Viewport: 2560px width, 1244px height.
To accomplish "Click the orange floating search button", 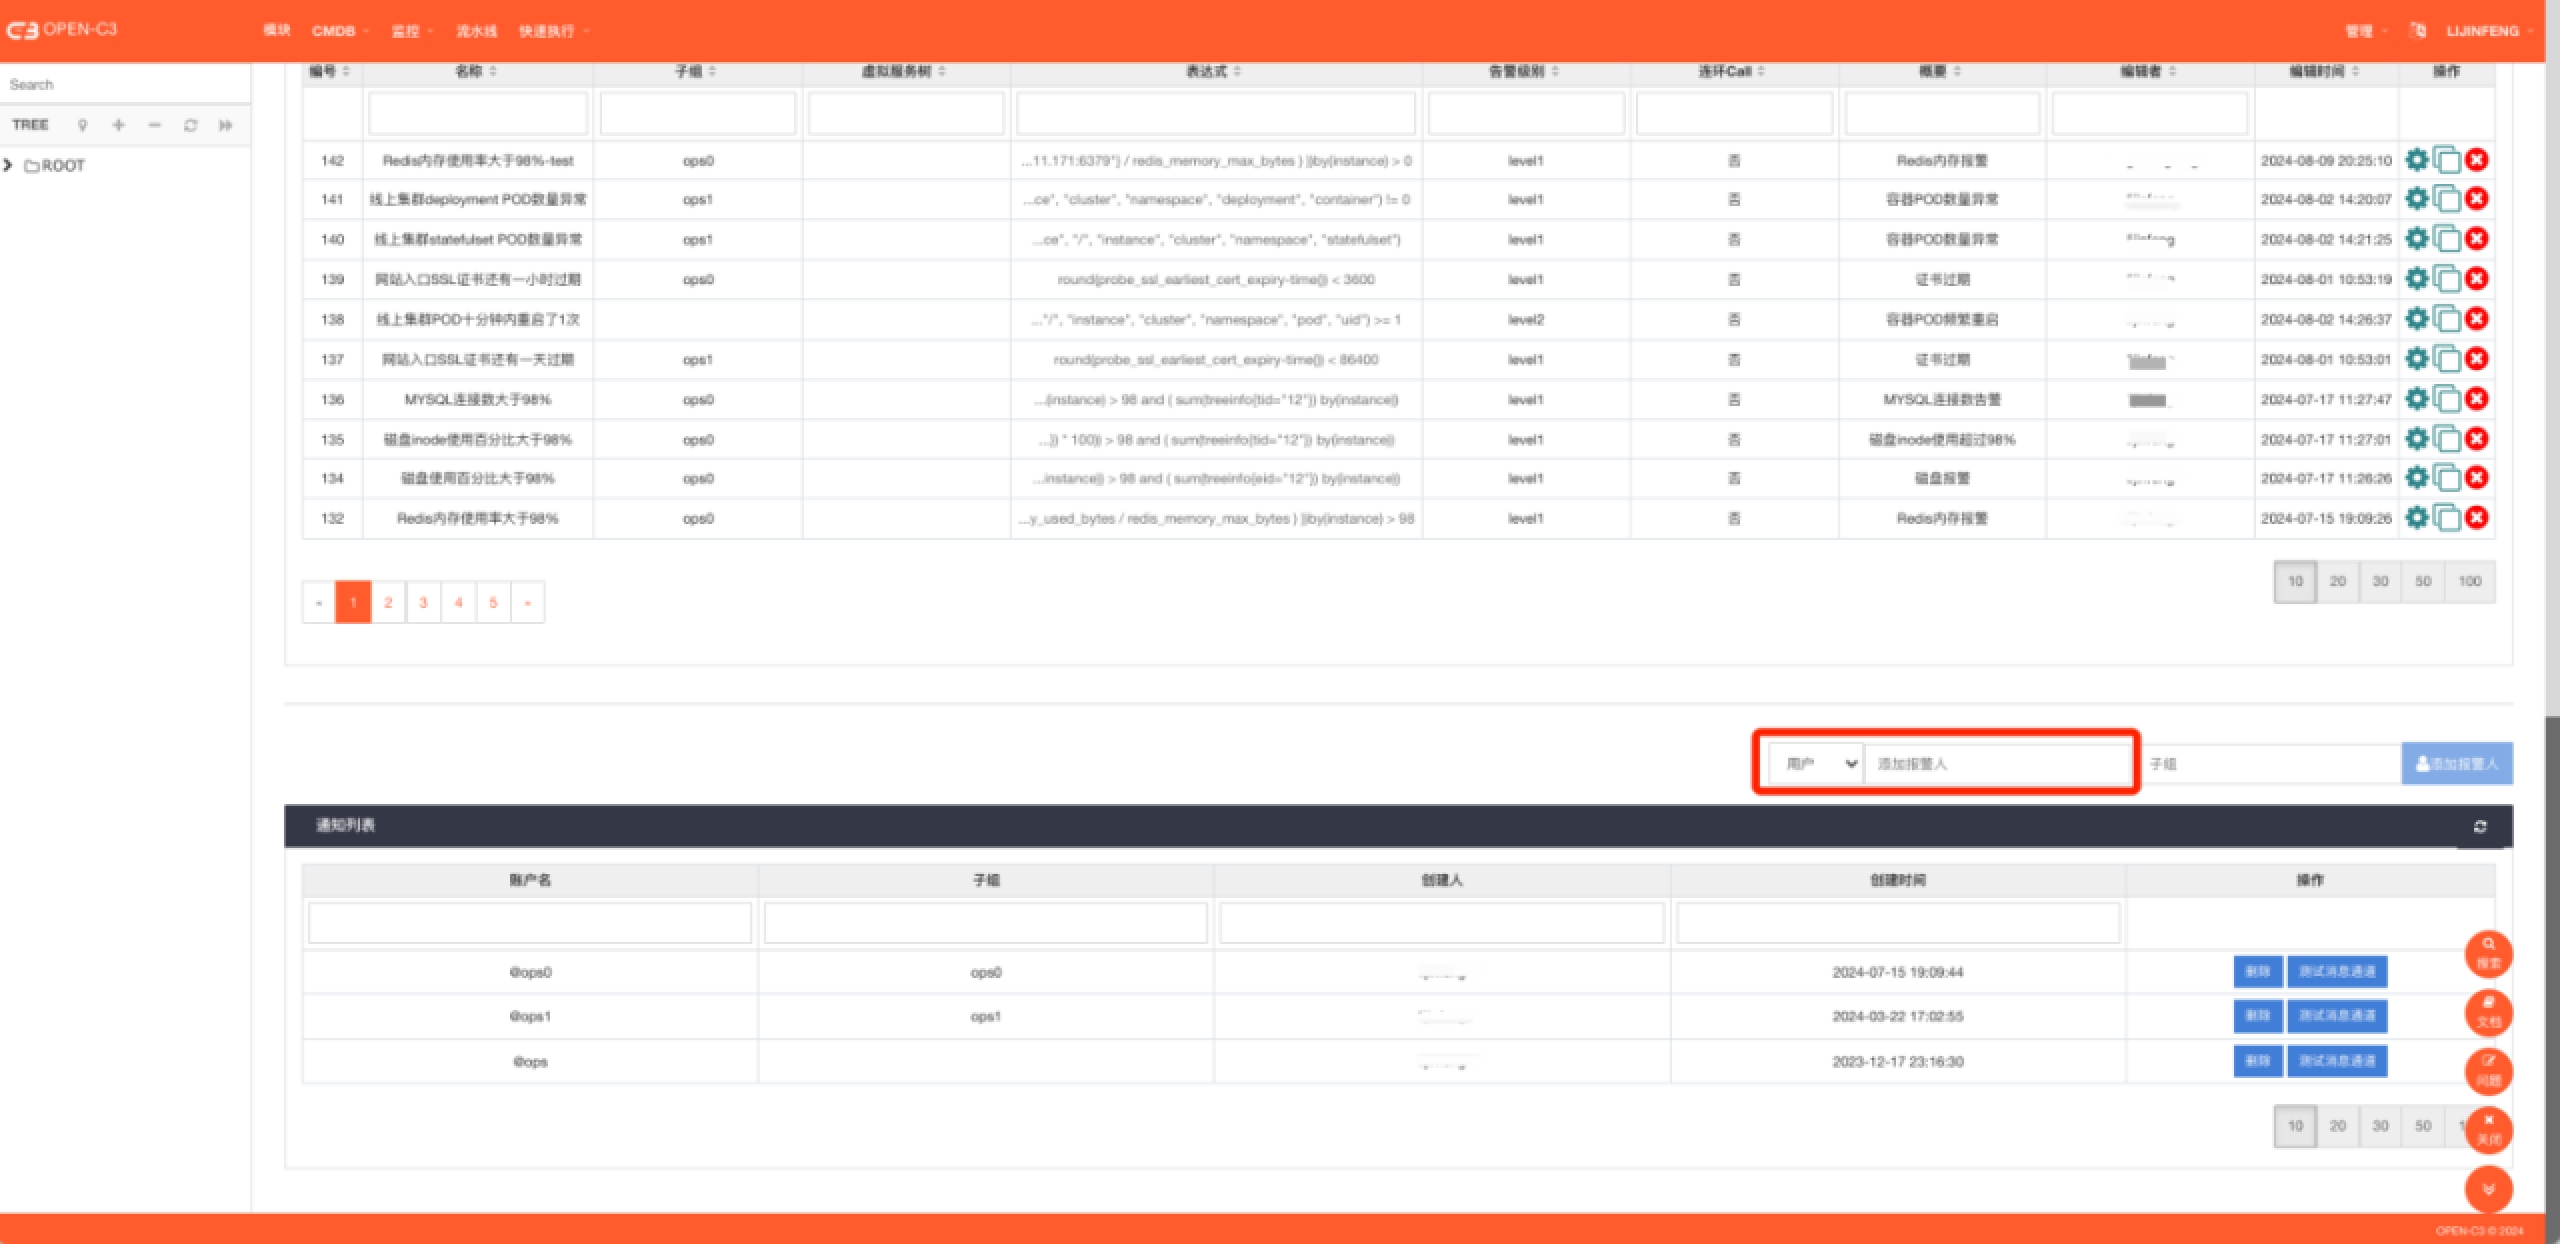I will coord(2488,953).
